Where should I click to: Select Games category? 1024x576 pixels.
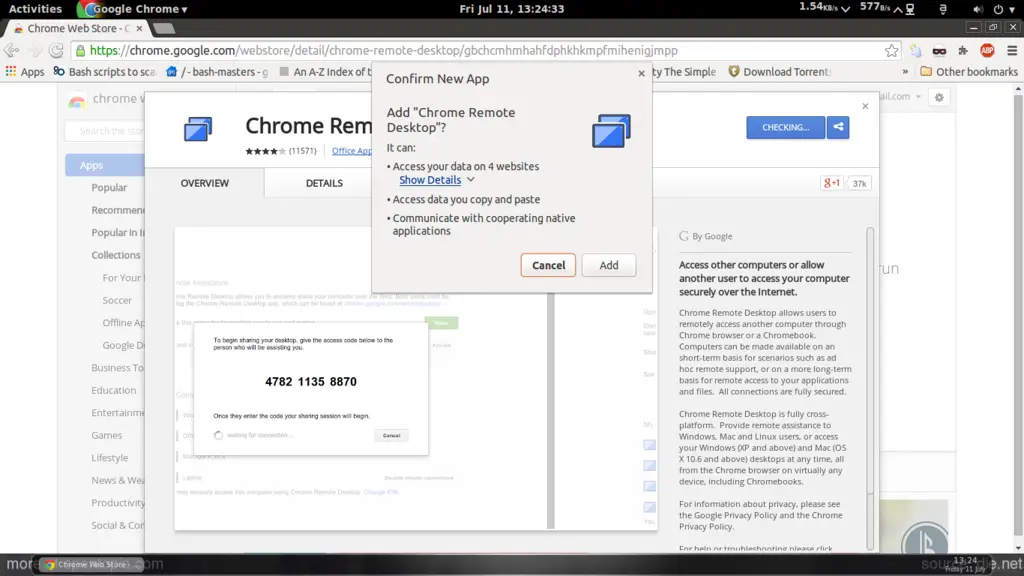point(106,435)
